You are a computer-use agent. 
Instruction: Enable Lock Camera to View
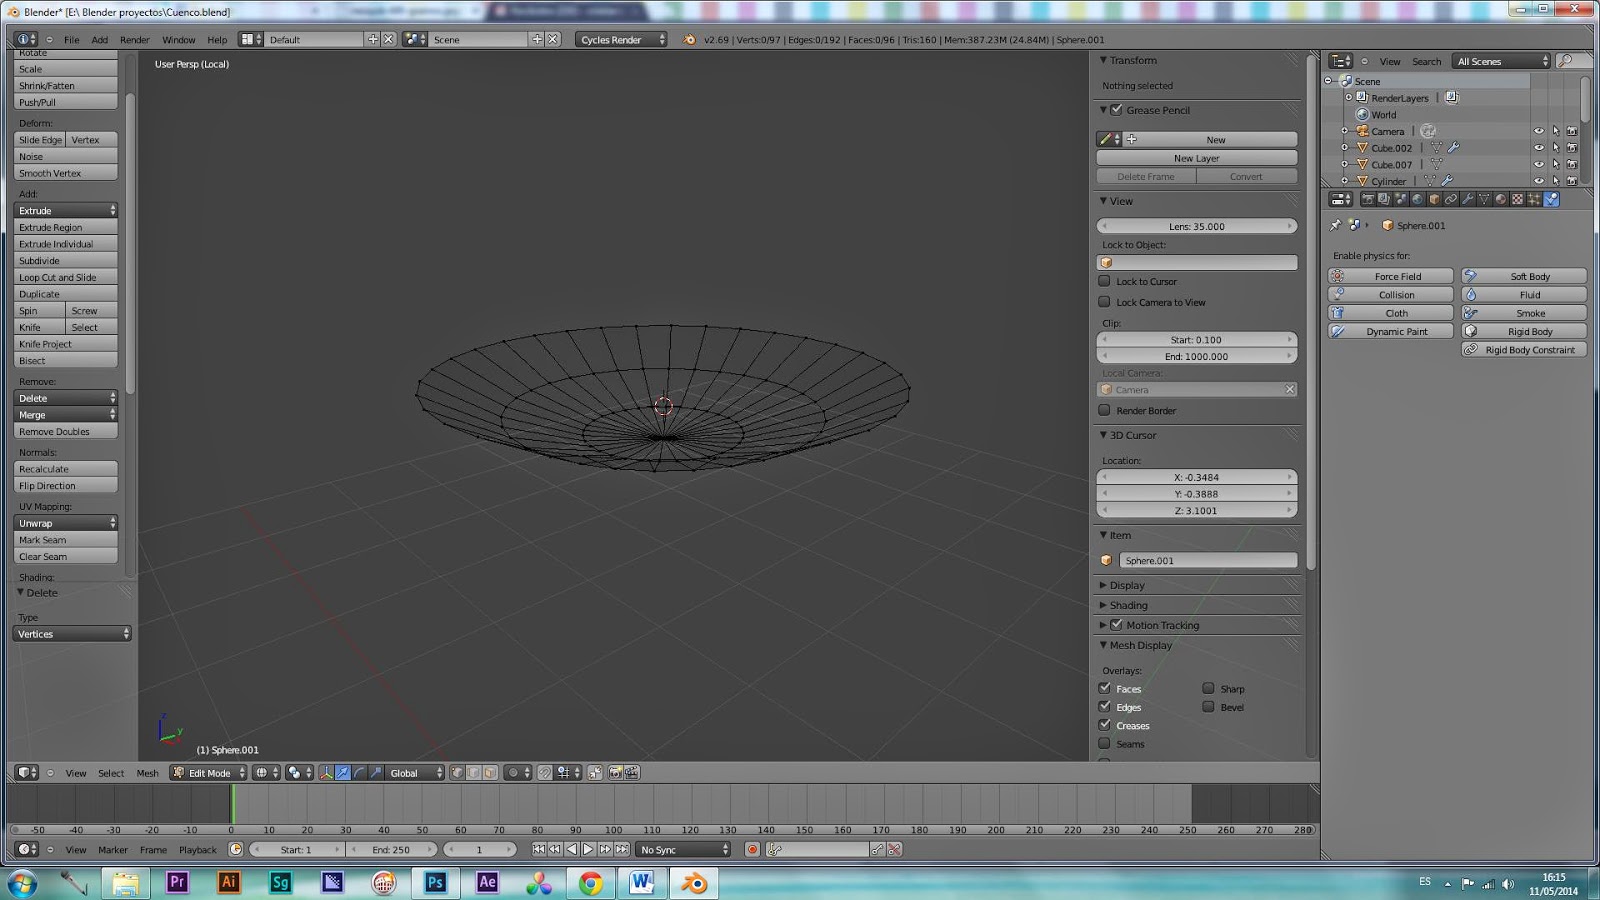(1105, 302)
